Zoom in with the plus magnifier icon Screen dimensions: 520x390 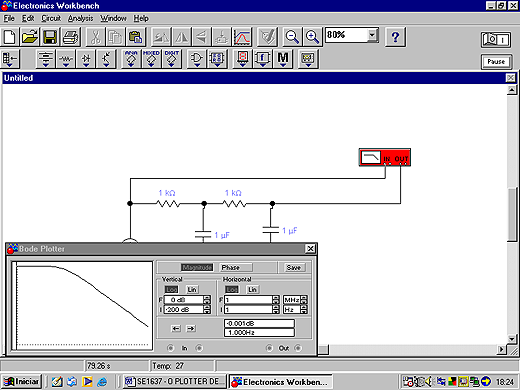point(312,37)
